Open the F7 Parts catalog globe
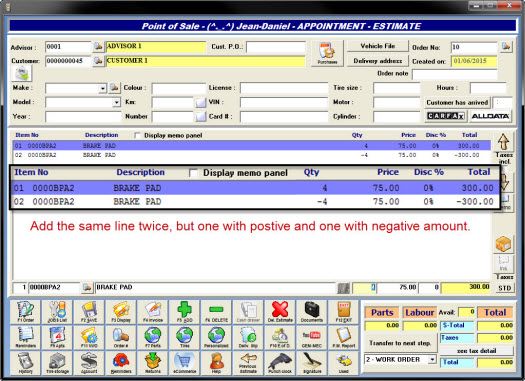Viewport: 525px width, 381px height. tap(153, 337)
